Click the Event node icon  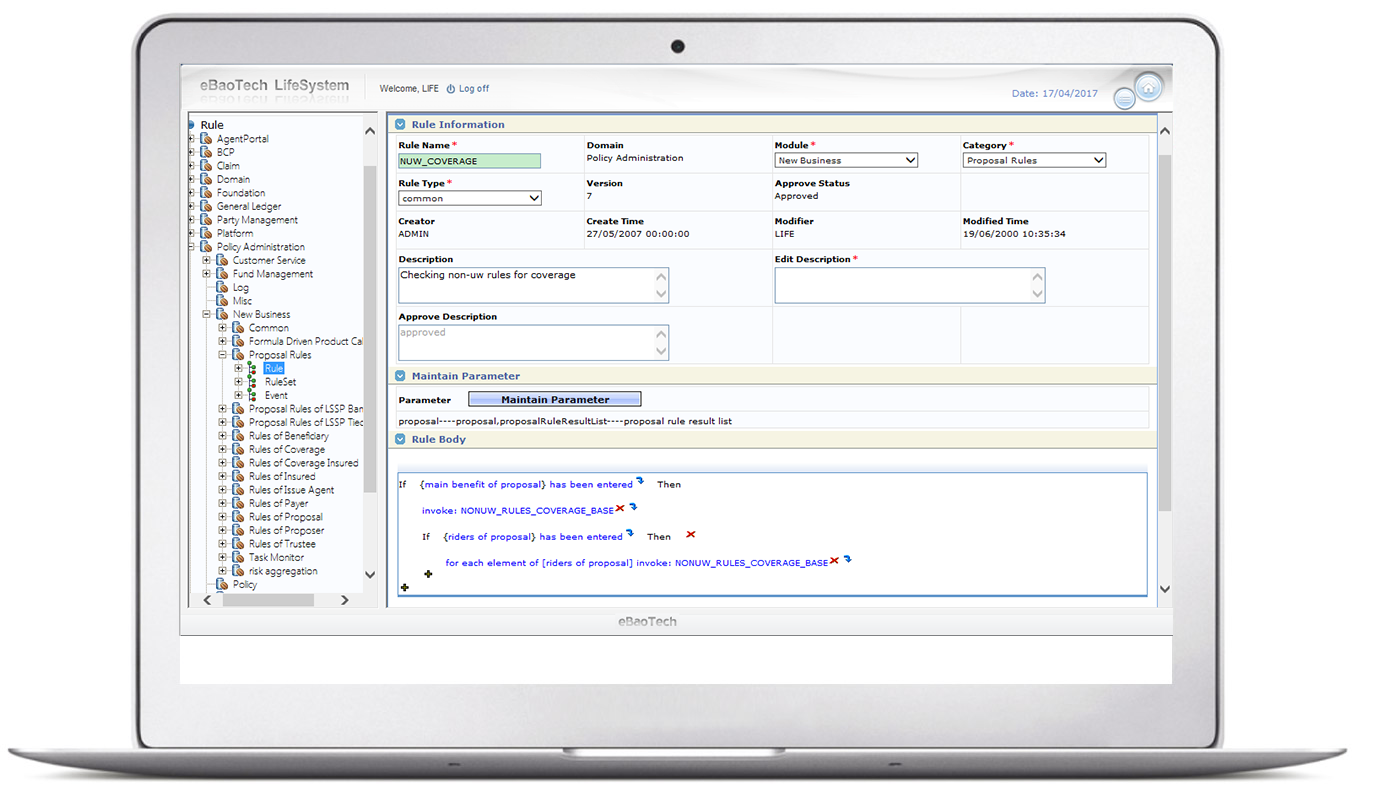pos(252,396)
